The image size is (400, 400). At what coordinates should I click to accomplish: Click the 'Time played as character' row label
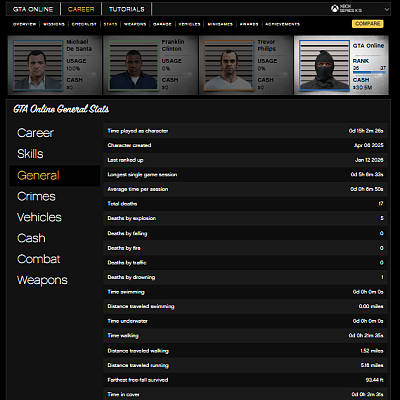tap(138, 131)
